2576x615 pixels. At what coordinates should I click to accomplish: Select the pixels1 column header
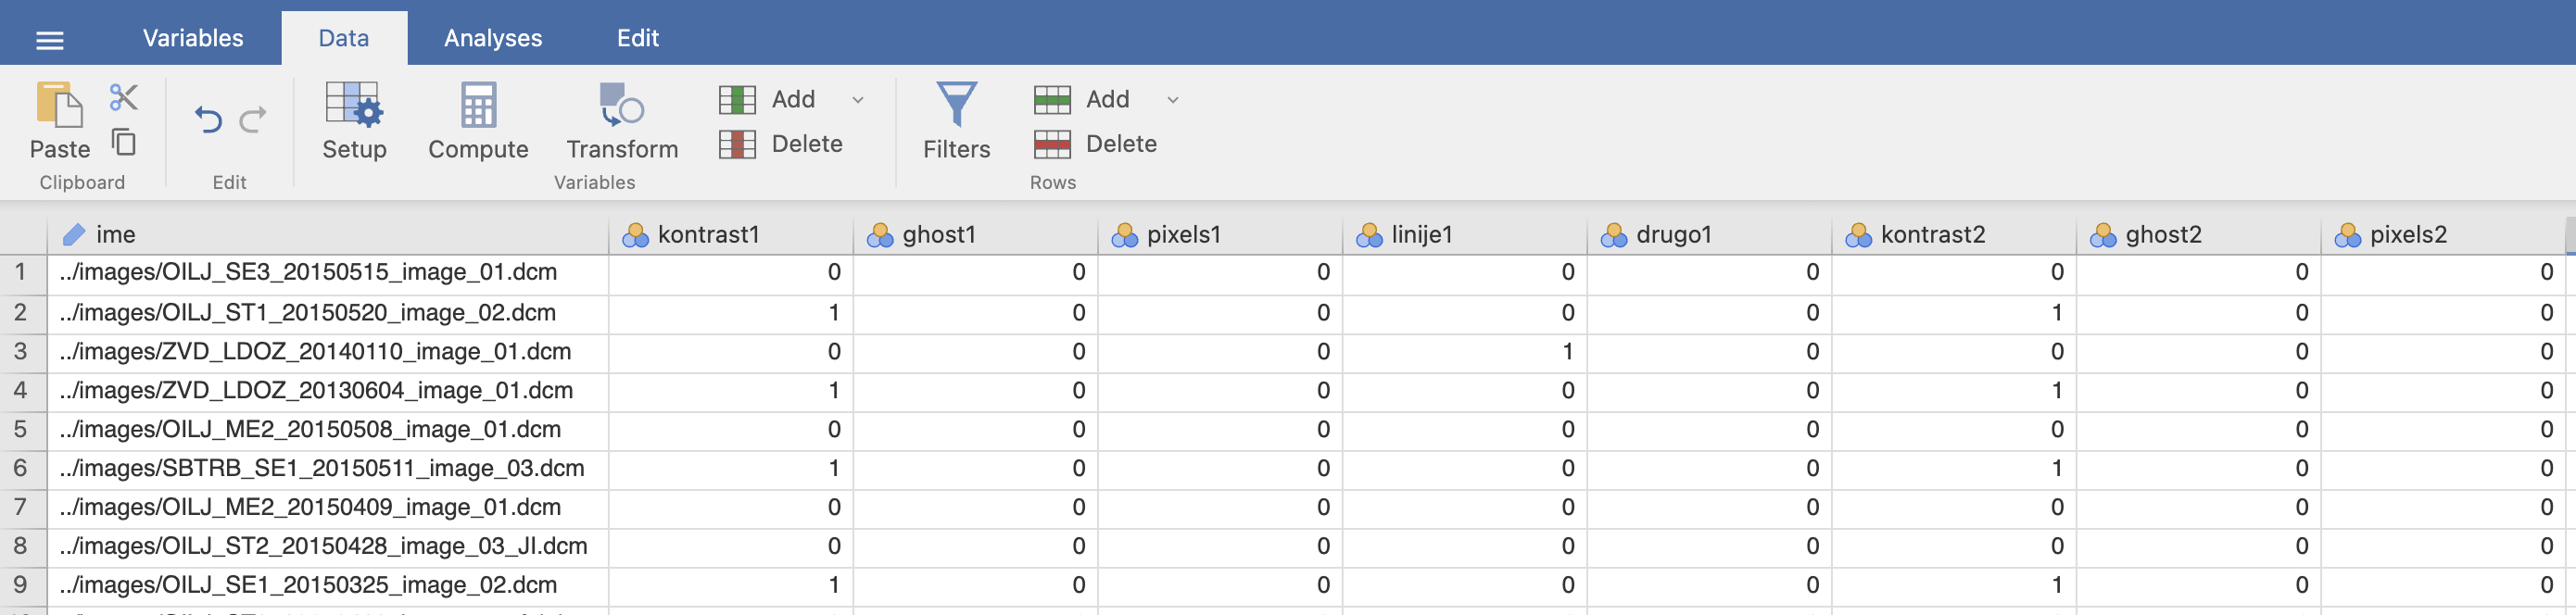pos(1220,235)
